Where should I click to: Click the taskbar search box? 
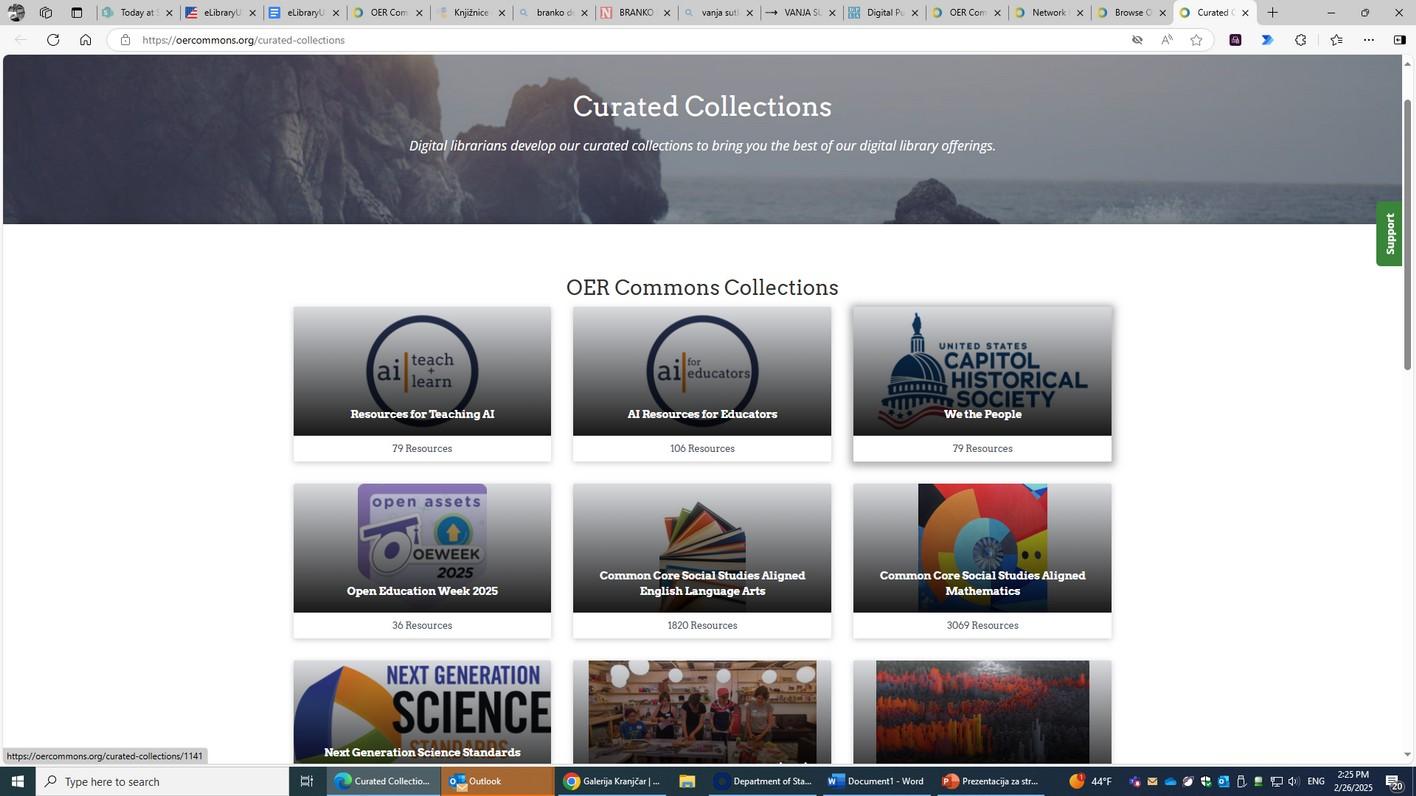pos(162,781)
